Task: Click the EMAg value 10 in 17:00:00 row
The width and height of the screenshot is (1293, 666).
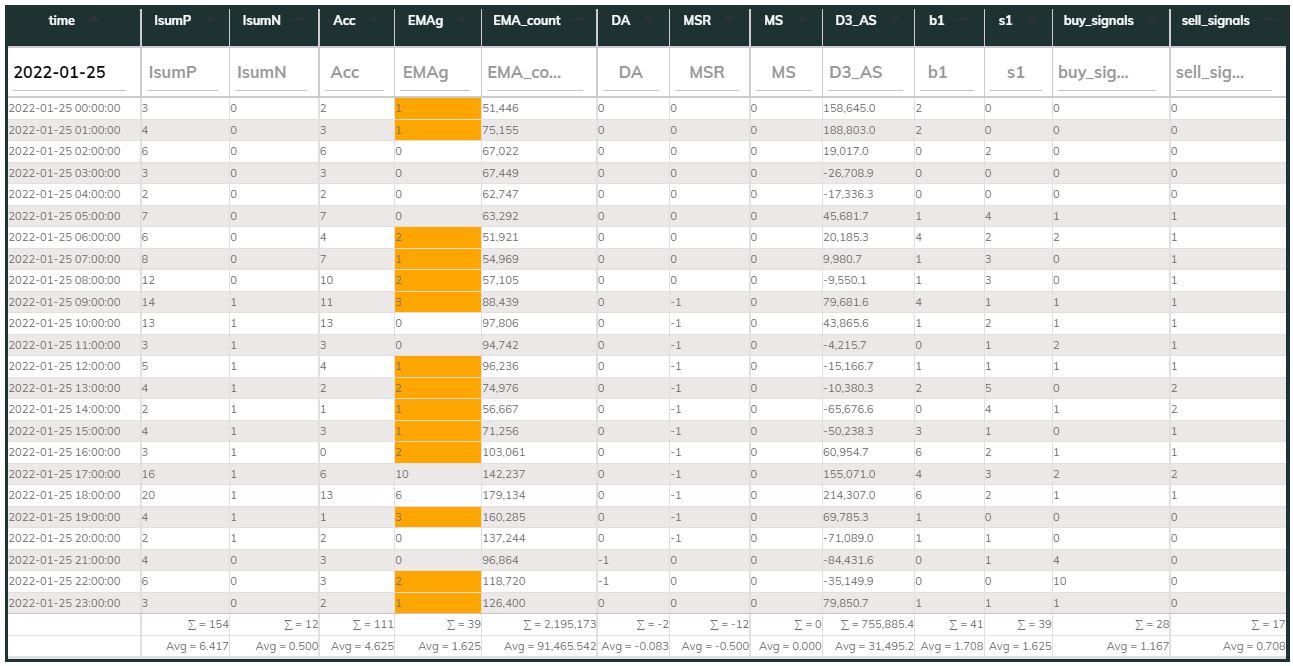Action: [437, 475]
